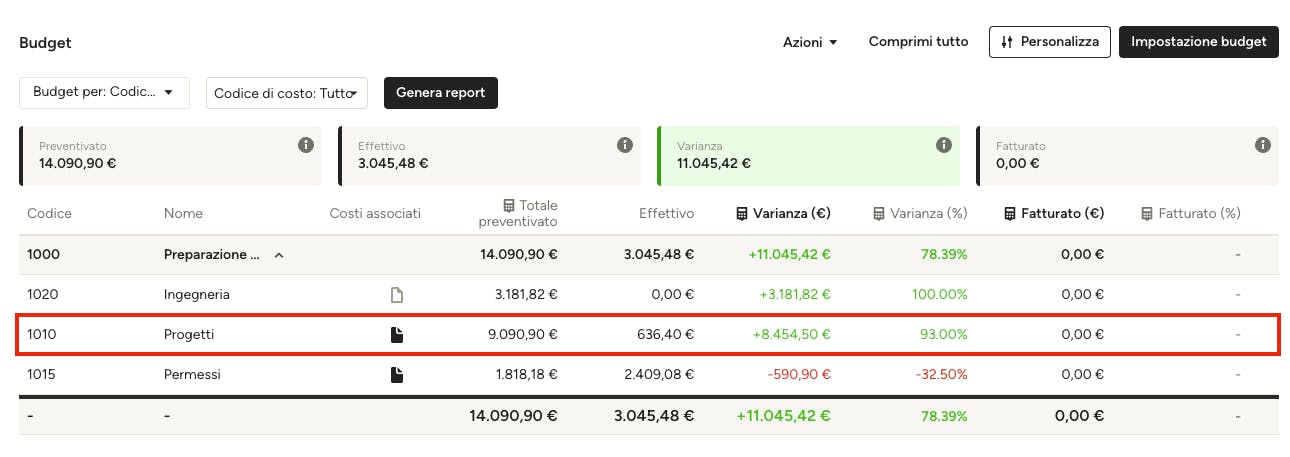Click the Costi associati column header
Screen dimensions: 1290x457
click(x=375, y=213)
